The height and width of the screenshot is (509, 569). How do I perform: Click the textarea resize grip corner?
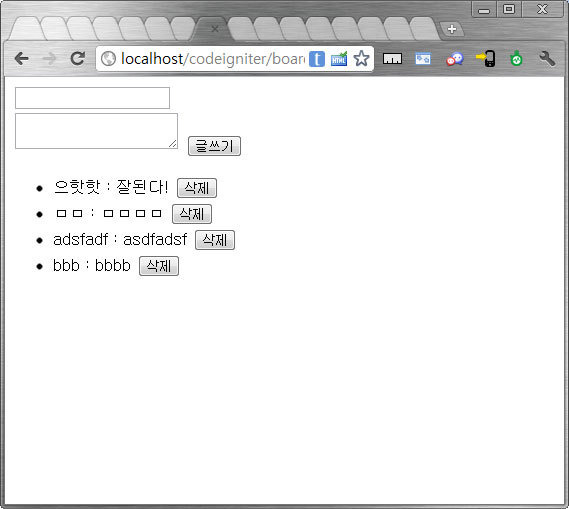[173, 144]
